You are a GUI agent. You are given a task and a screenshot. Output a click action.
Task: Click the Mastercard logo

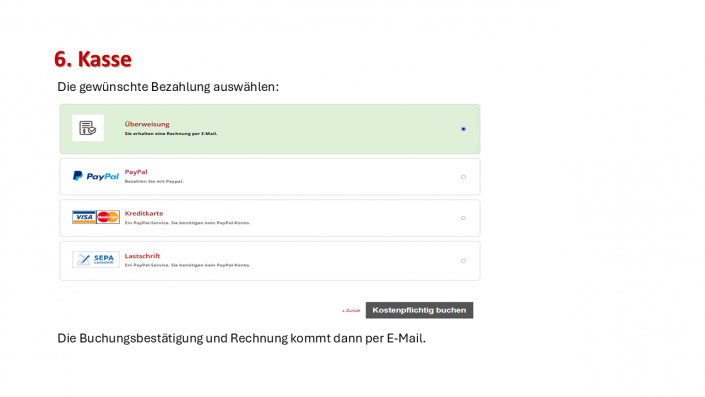108,217
